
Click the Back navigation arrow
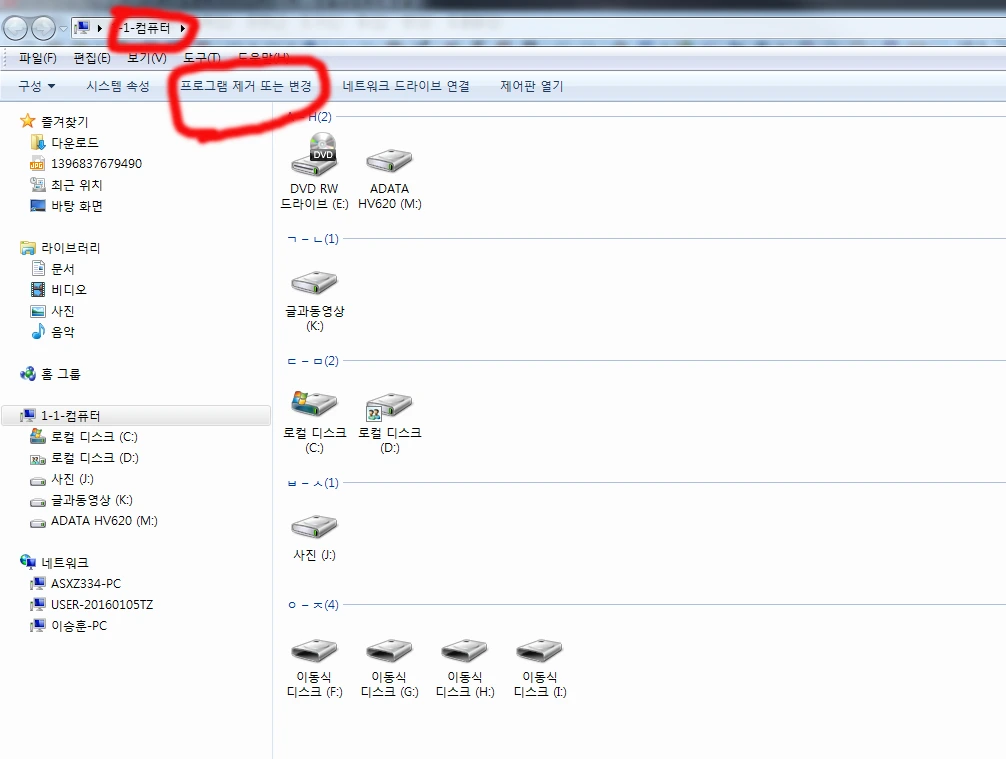click(x=14, y=27)
